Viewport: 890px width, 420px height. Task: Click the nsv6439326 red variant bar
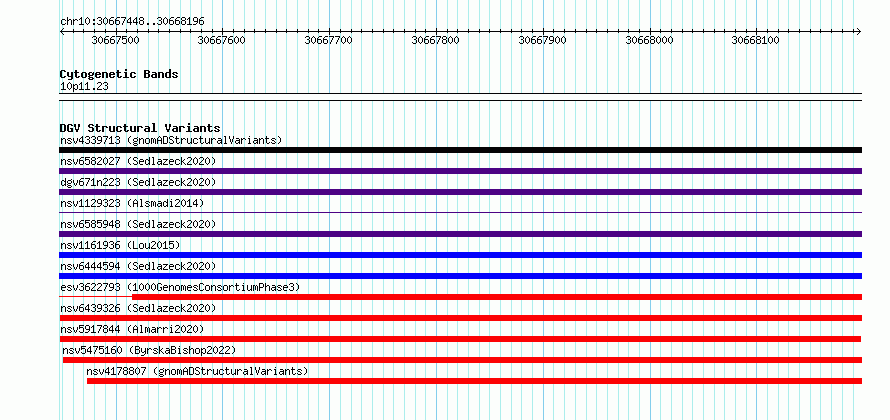pyautogui.click(x=460, y=318)
